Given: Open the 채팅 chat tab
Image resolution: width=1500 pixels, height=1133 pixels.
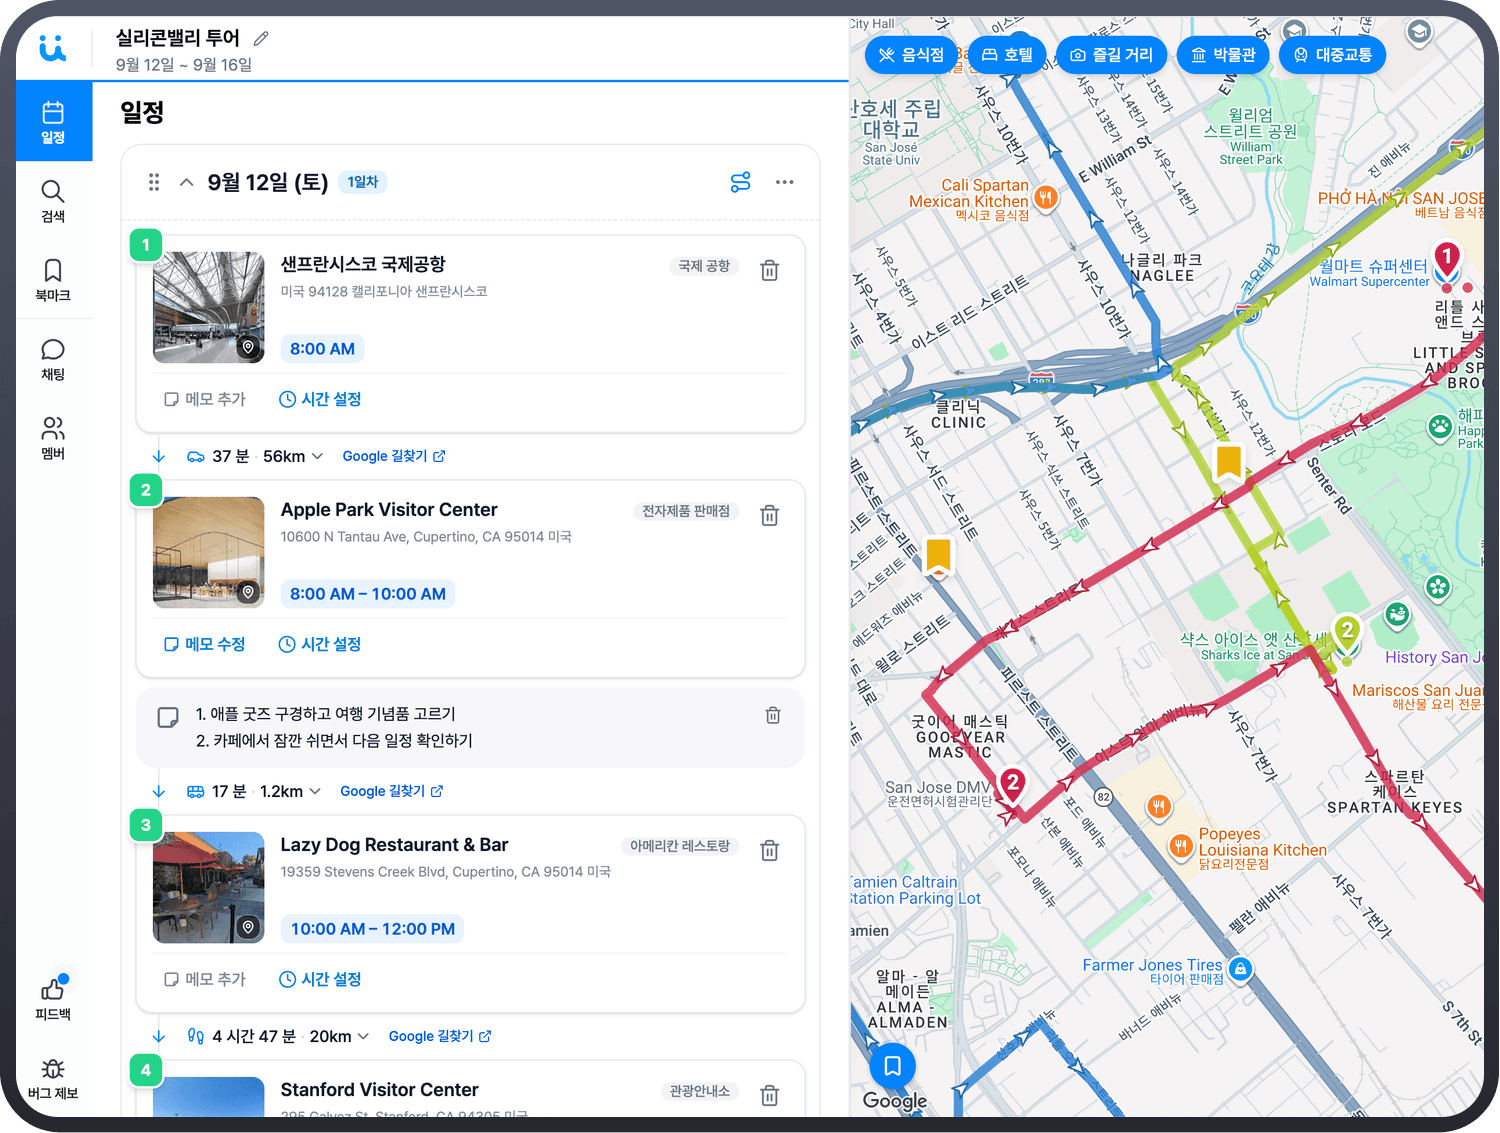Looking at the screenshot, I should 53,359.
